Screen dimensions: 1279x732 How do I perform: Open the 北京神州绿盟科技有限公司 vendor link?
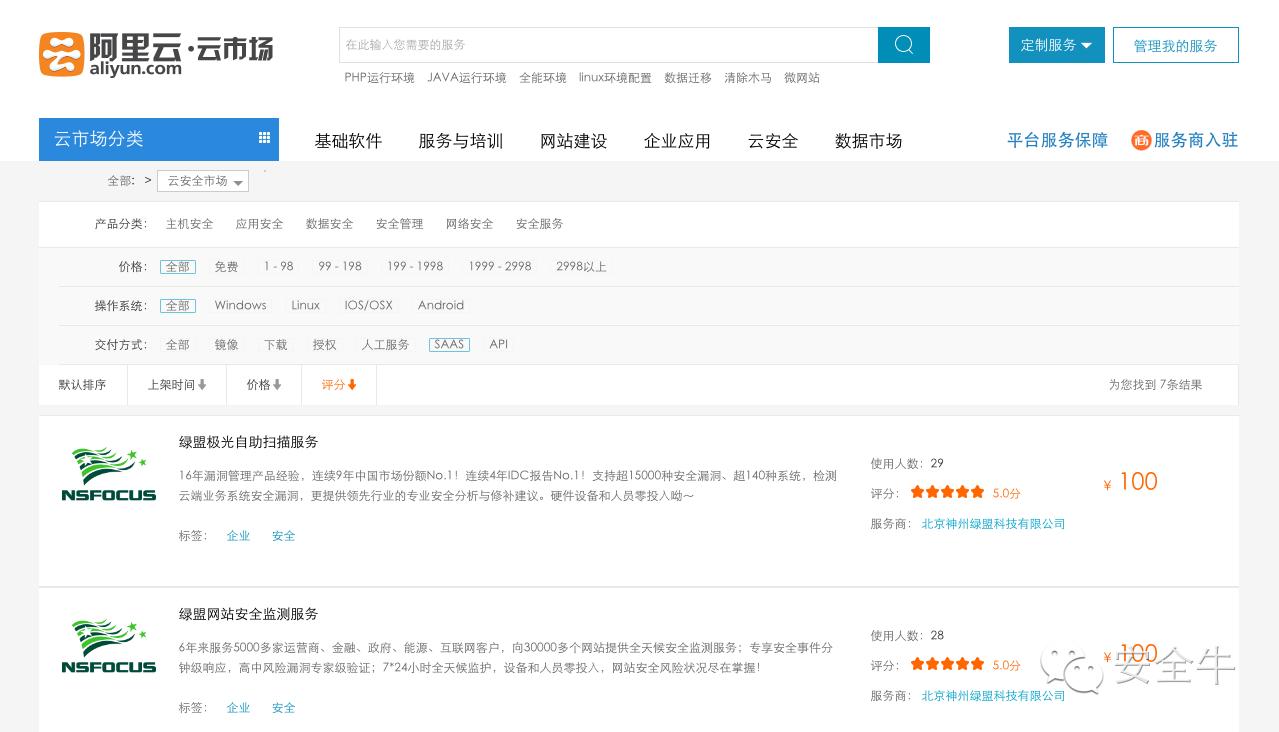pos(992,524)
